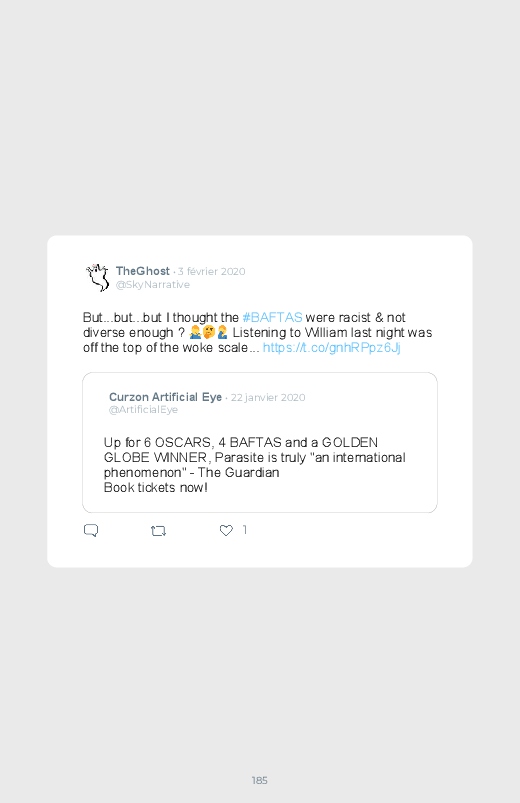Open the quoted Parasite tweet text
This screenshot has width=520, height=803.
[255, 464]
